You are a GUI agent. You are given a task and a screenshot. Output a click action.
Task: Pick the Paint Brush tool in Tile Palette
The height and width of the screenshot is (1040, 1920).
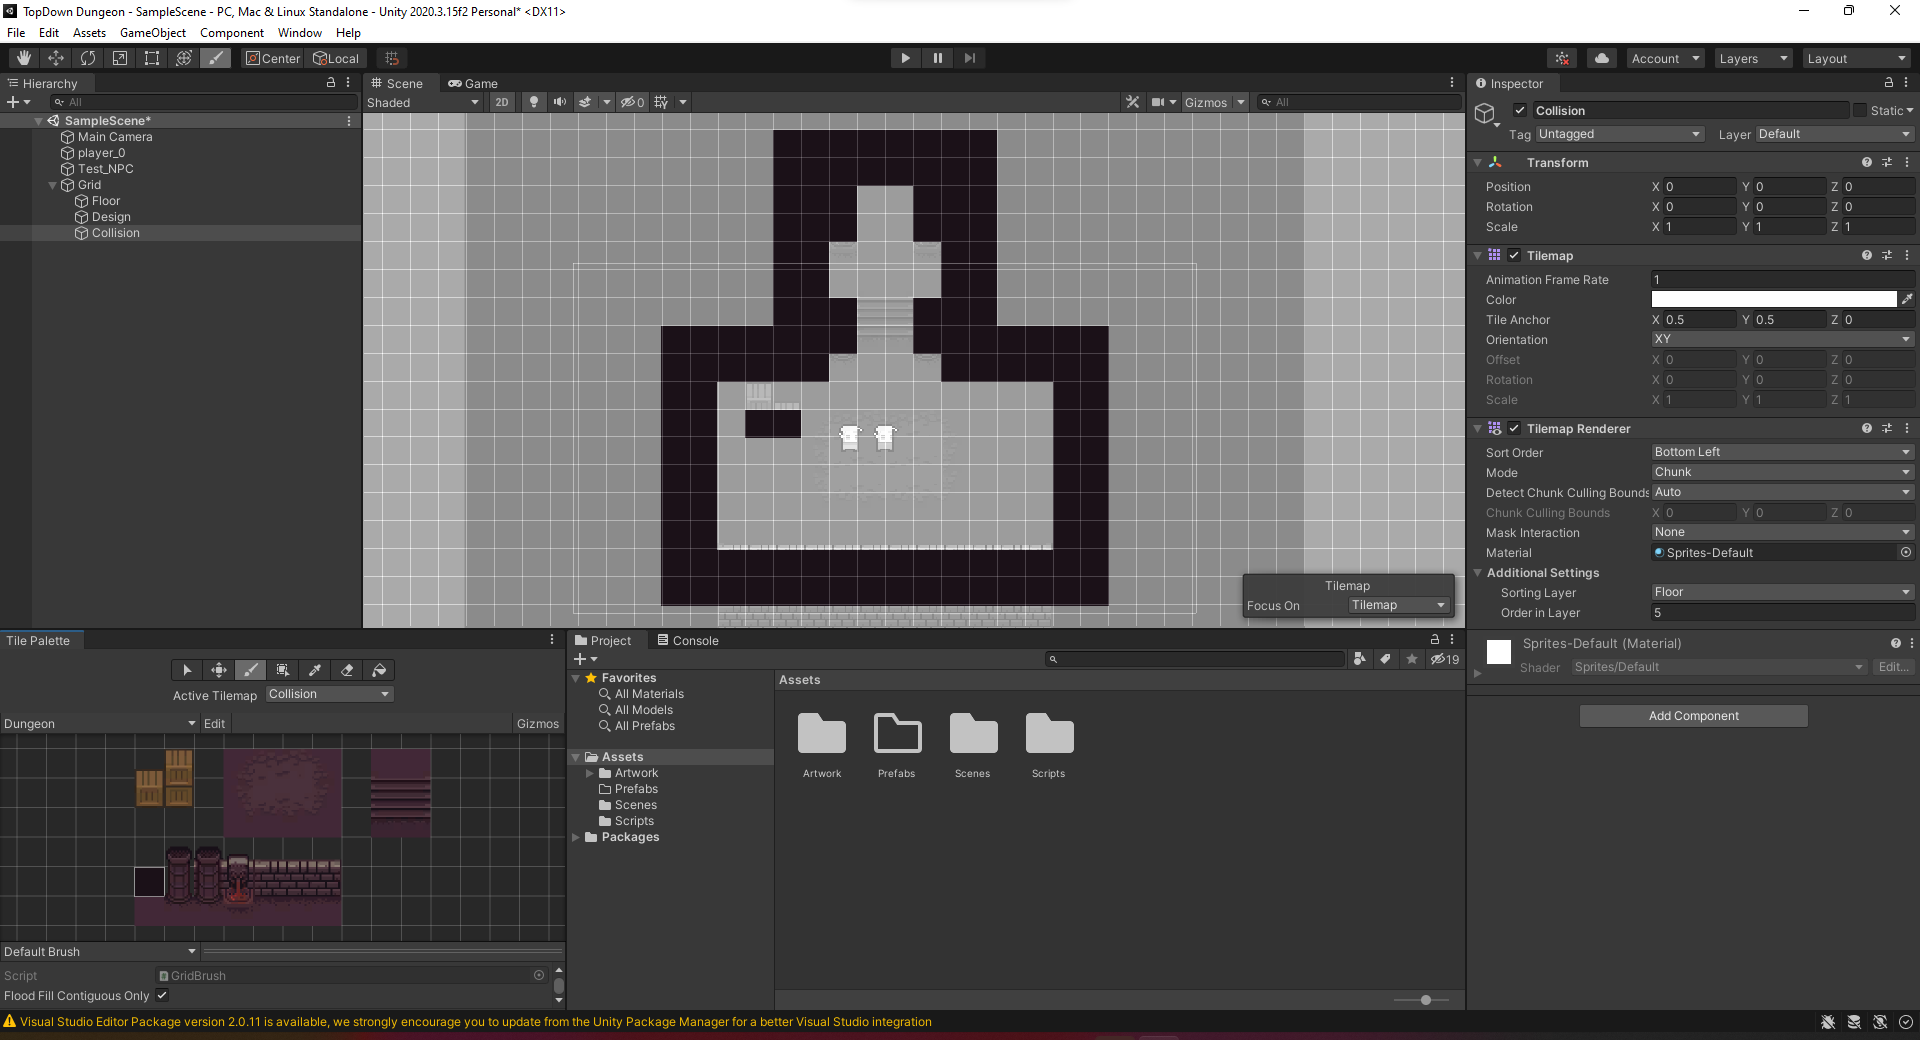251,670
